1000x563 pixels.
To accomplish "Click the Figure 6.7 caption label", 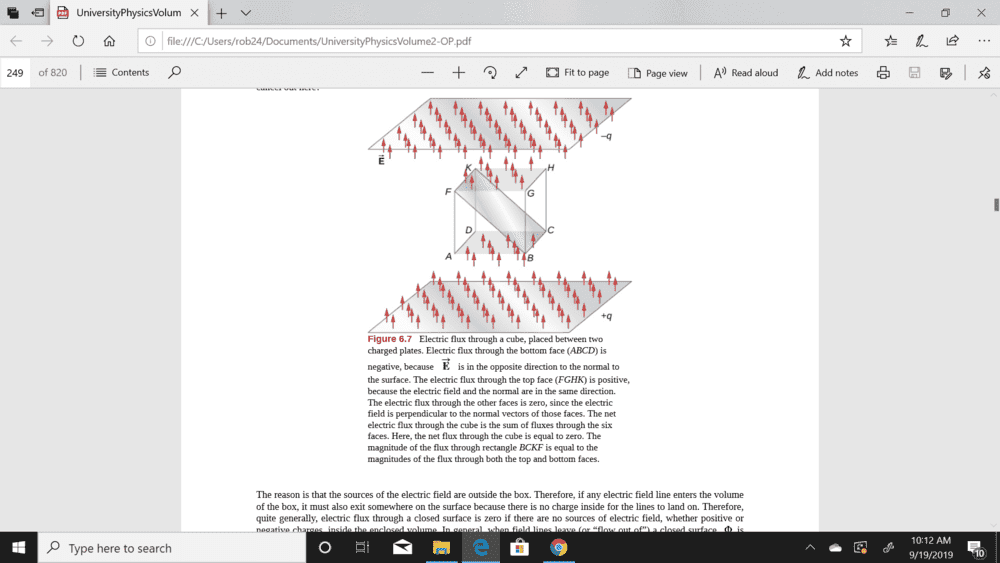I will 390,339.
